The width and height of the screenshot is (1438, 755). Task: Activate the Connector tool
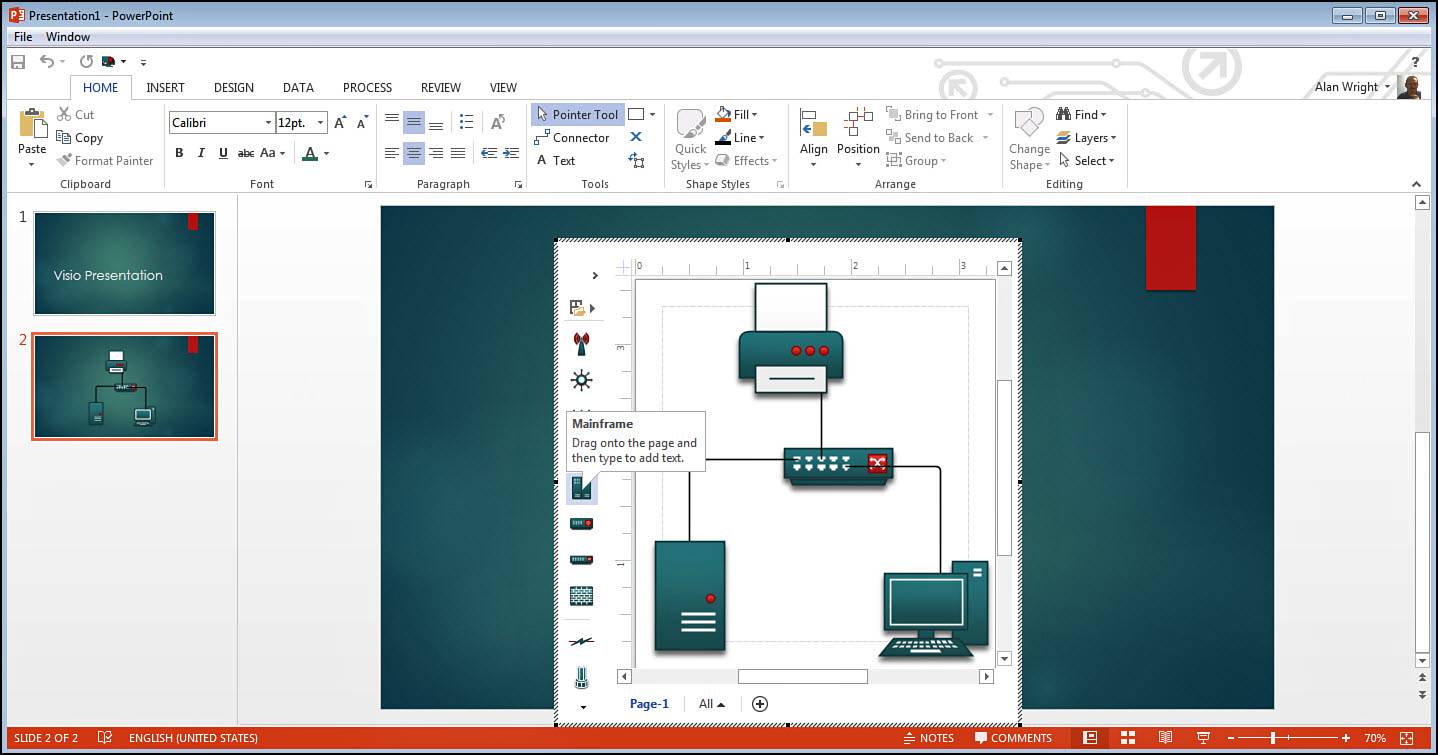point(572,138)
